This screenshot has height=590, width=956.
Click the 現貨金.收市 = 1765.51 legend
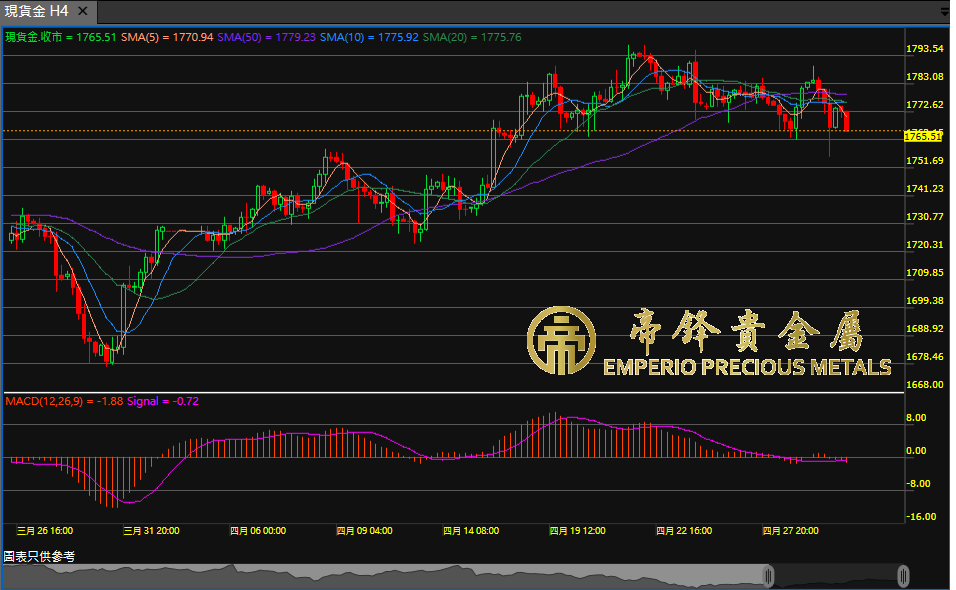pyautogui.click(x=60, y=37)
